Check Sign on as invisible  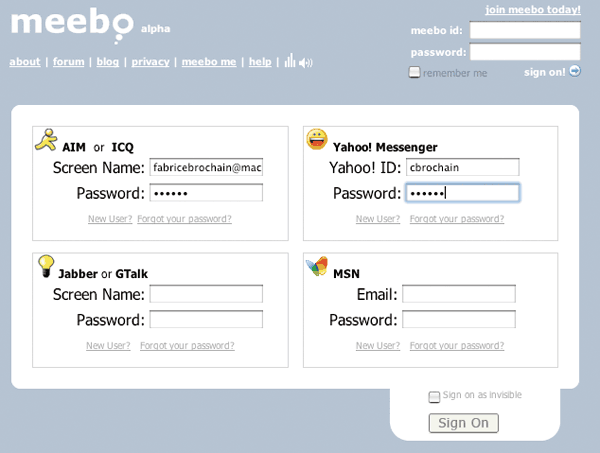(434, 397)
